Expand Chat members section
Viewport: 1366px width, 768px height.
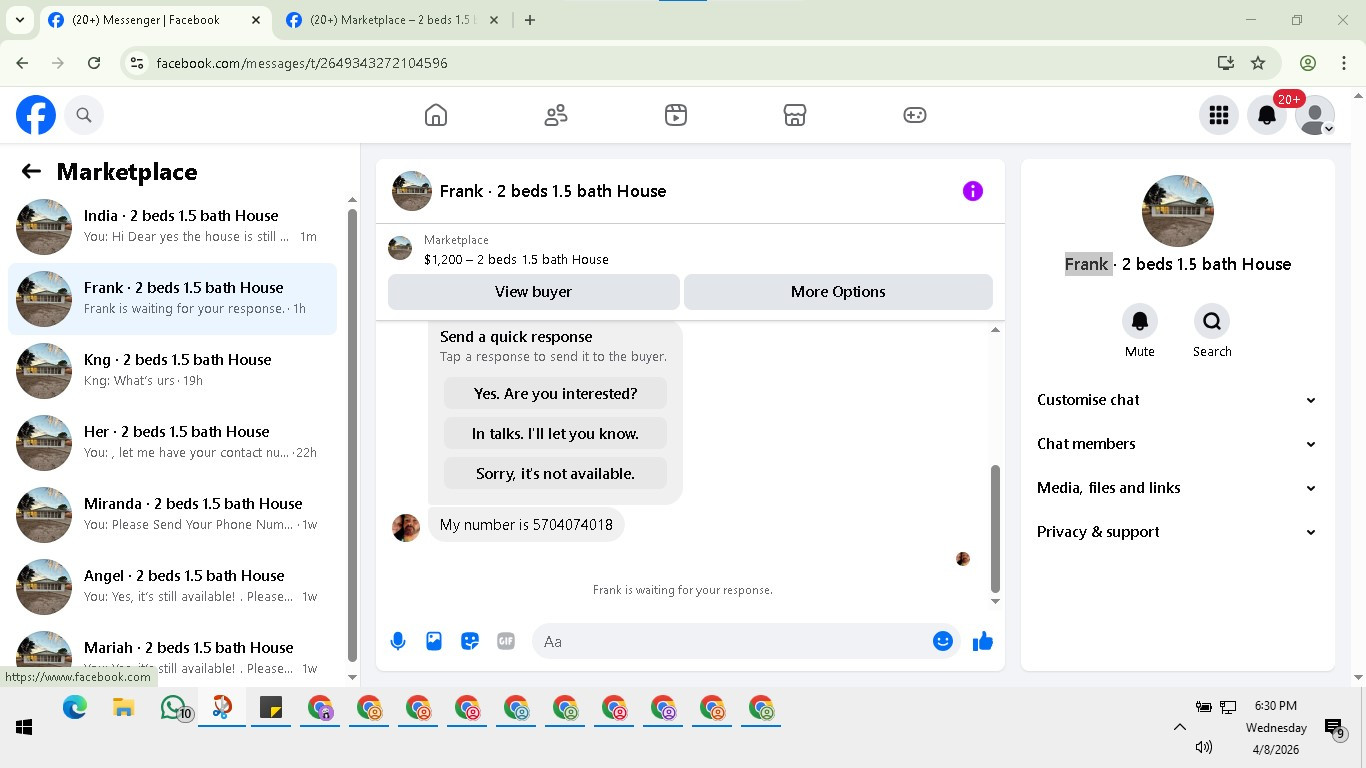(1177, 444)
